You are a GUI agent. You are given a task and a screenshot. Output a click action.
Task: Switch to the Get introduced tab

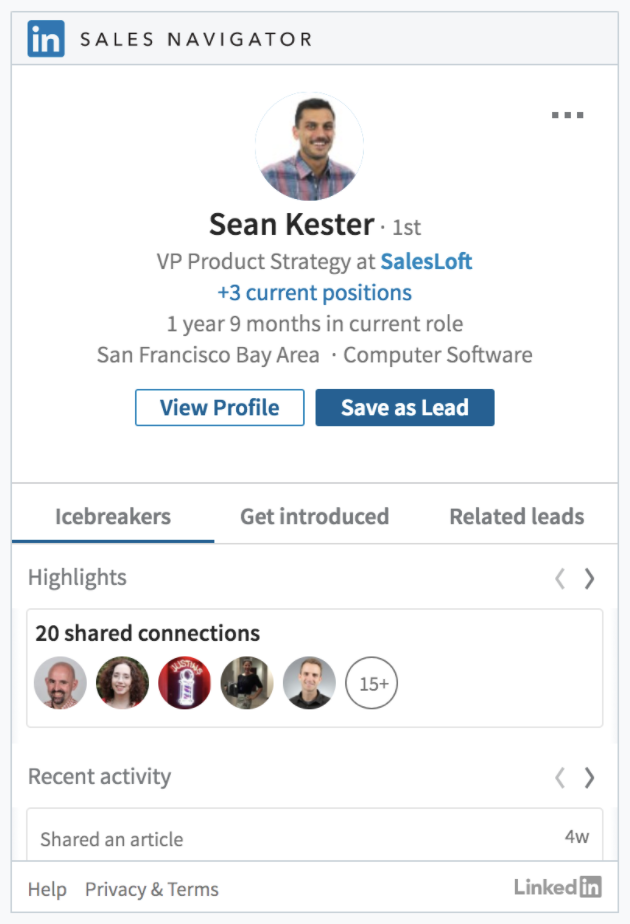click(x=314, y=516)
